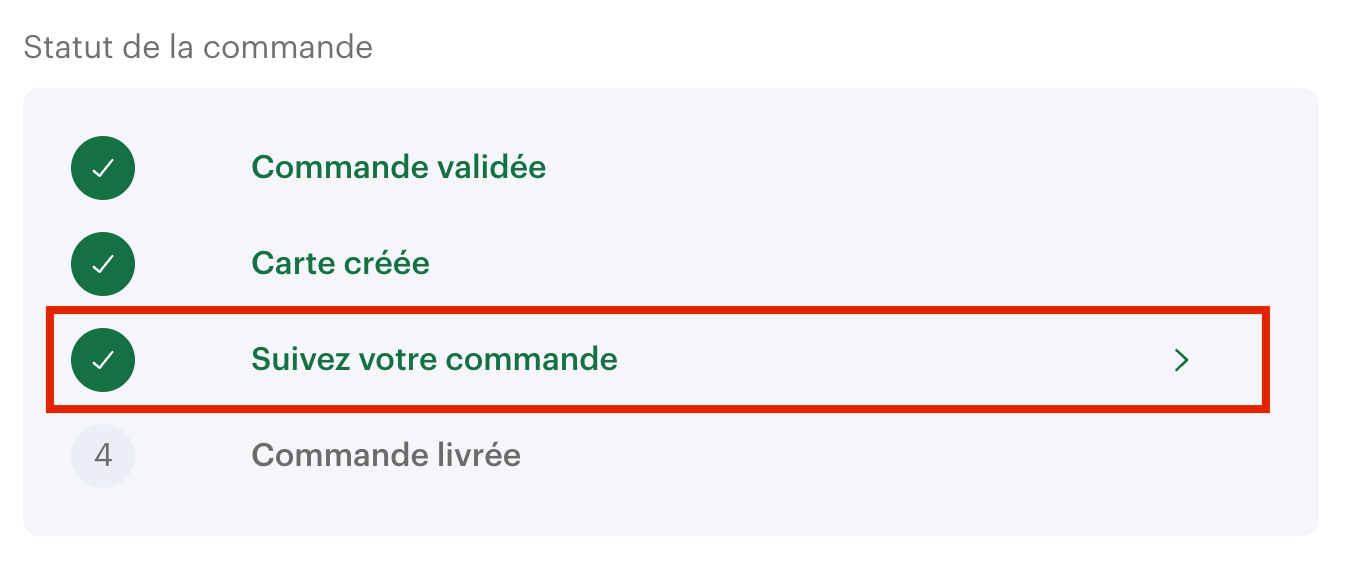Image resolution: width=1345 pixels, height=562 pixels.
Task: Click the word "Suivez" in the third step
Action: [295, 359]
